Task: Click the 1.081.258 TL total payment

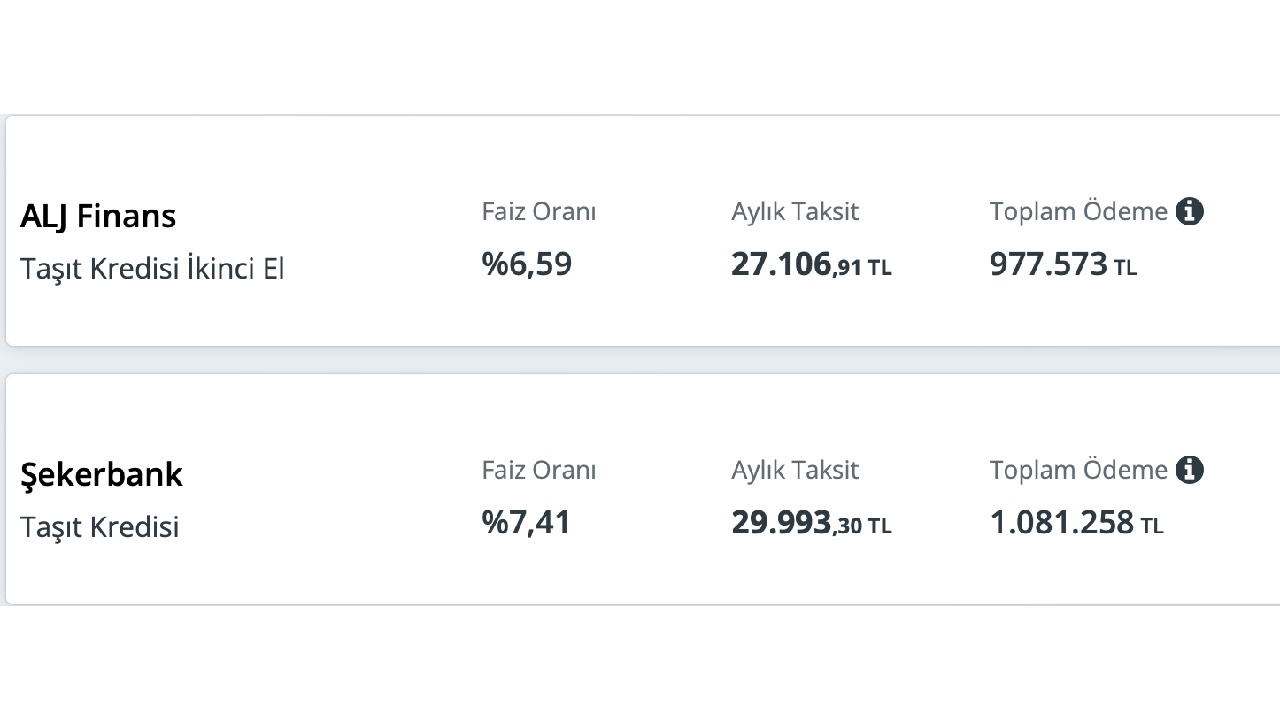Action: (1076, 522)
